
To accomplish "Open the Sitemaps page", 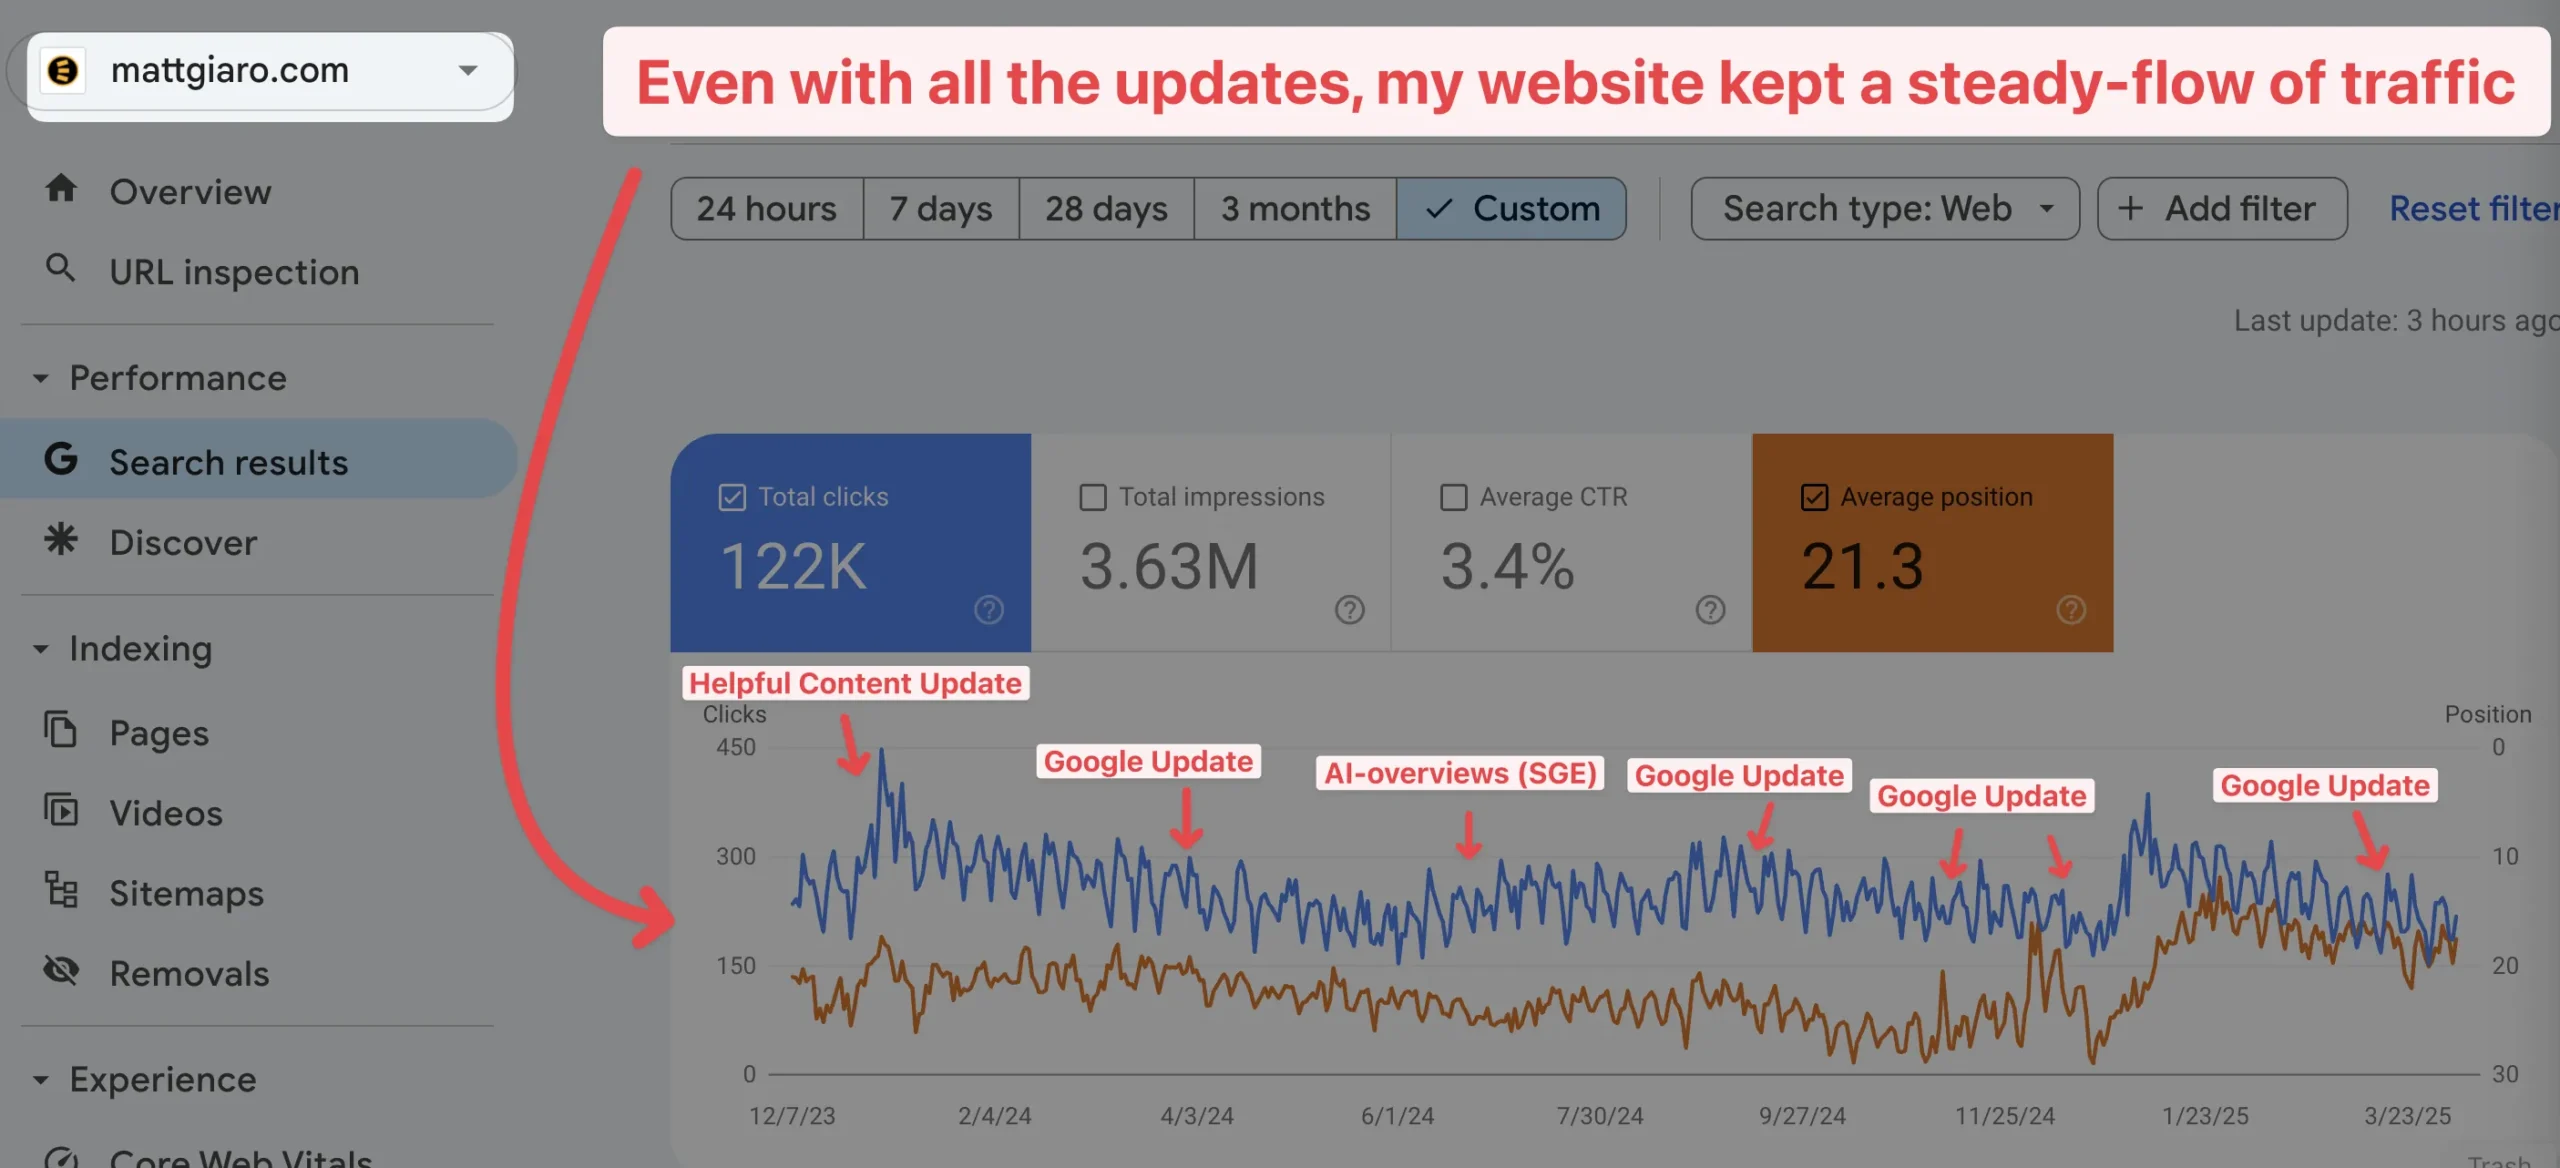I will (x=258, y=892).
